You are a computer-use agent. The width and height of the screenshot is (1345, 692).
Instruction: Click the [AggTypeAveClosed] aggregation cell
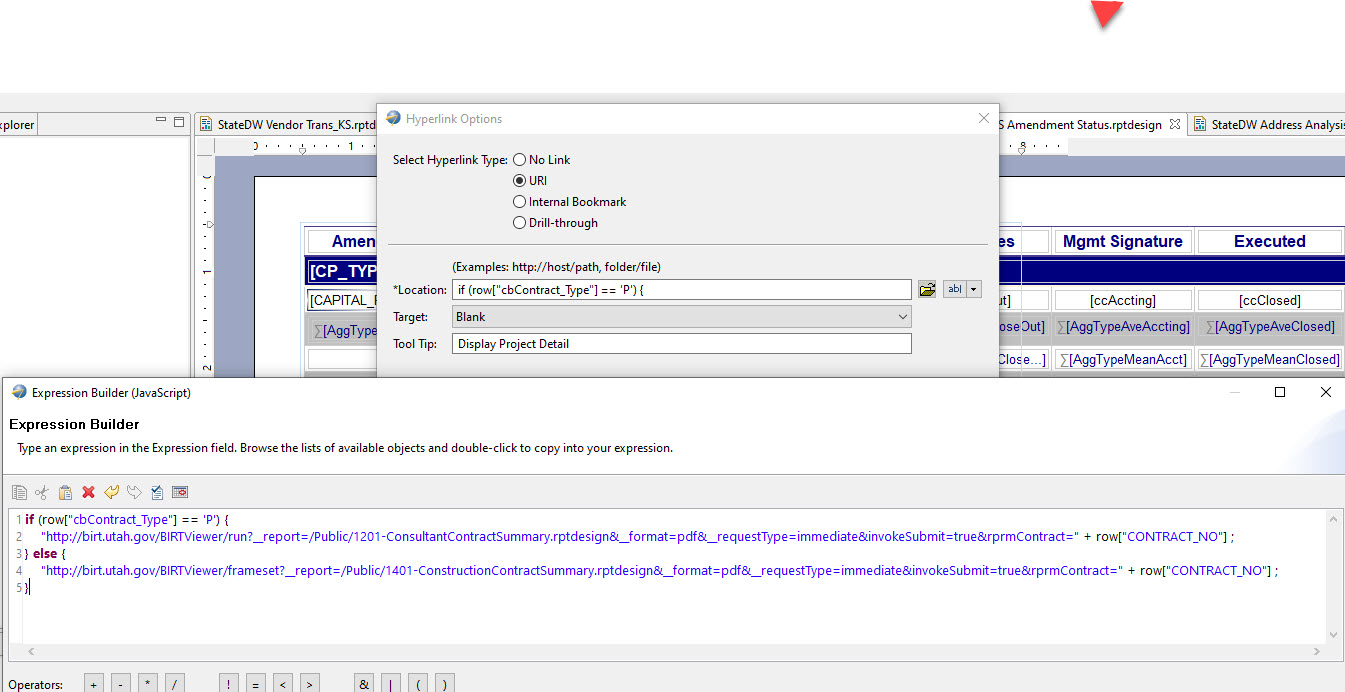click(1269, 327)
